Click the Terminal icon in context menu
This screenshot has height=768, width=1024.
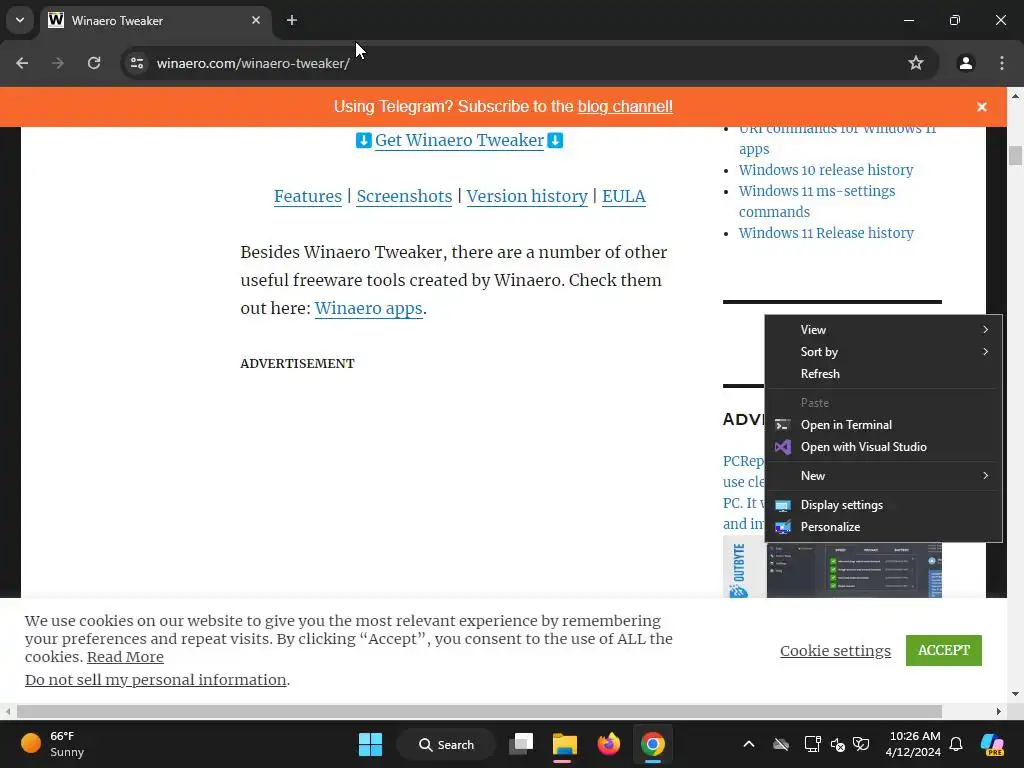782,425
